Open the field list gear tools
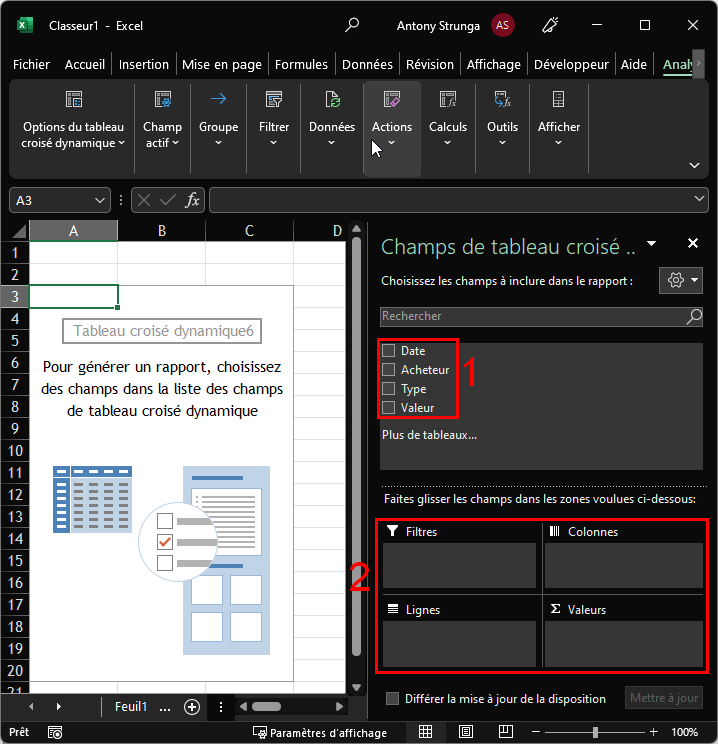Viewport: 718px width, 744px height. click(x=681, y=281)
